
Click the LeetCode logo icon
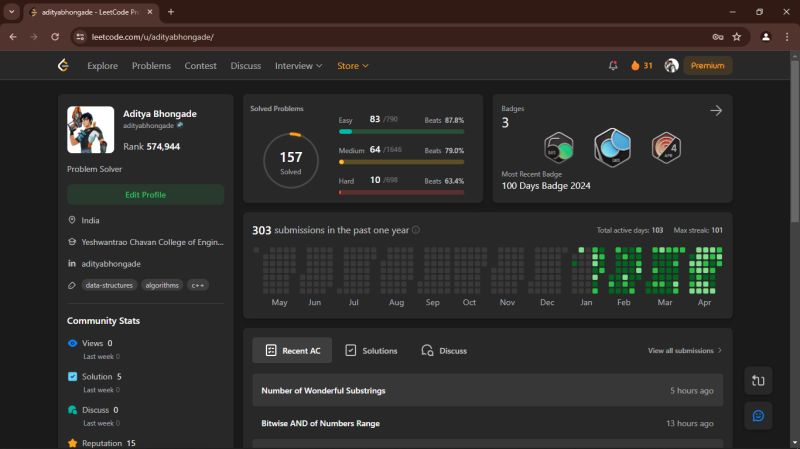(x=63, y=65)
